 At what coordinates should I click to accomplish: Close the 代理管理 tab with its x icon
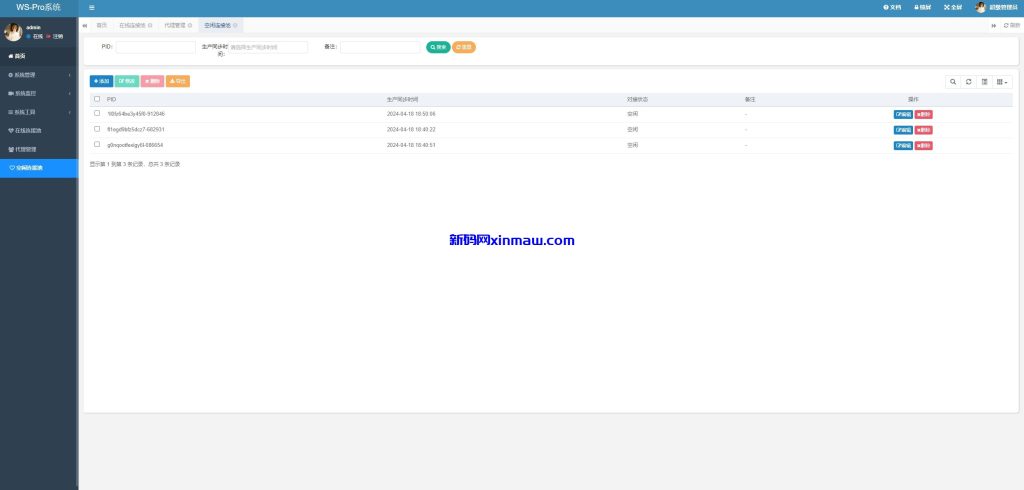(190, 25)
